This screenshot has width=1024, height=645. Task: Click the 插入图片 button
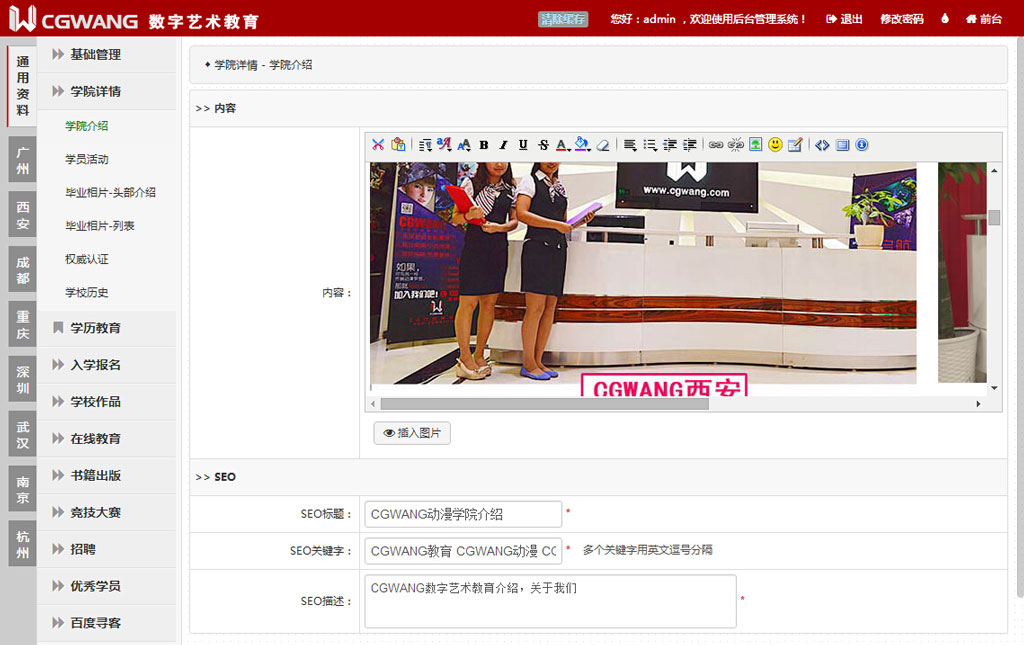coord(412,433)
